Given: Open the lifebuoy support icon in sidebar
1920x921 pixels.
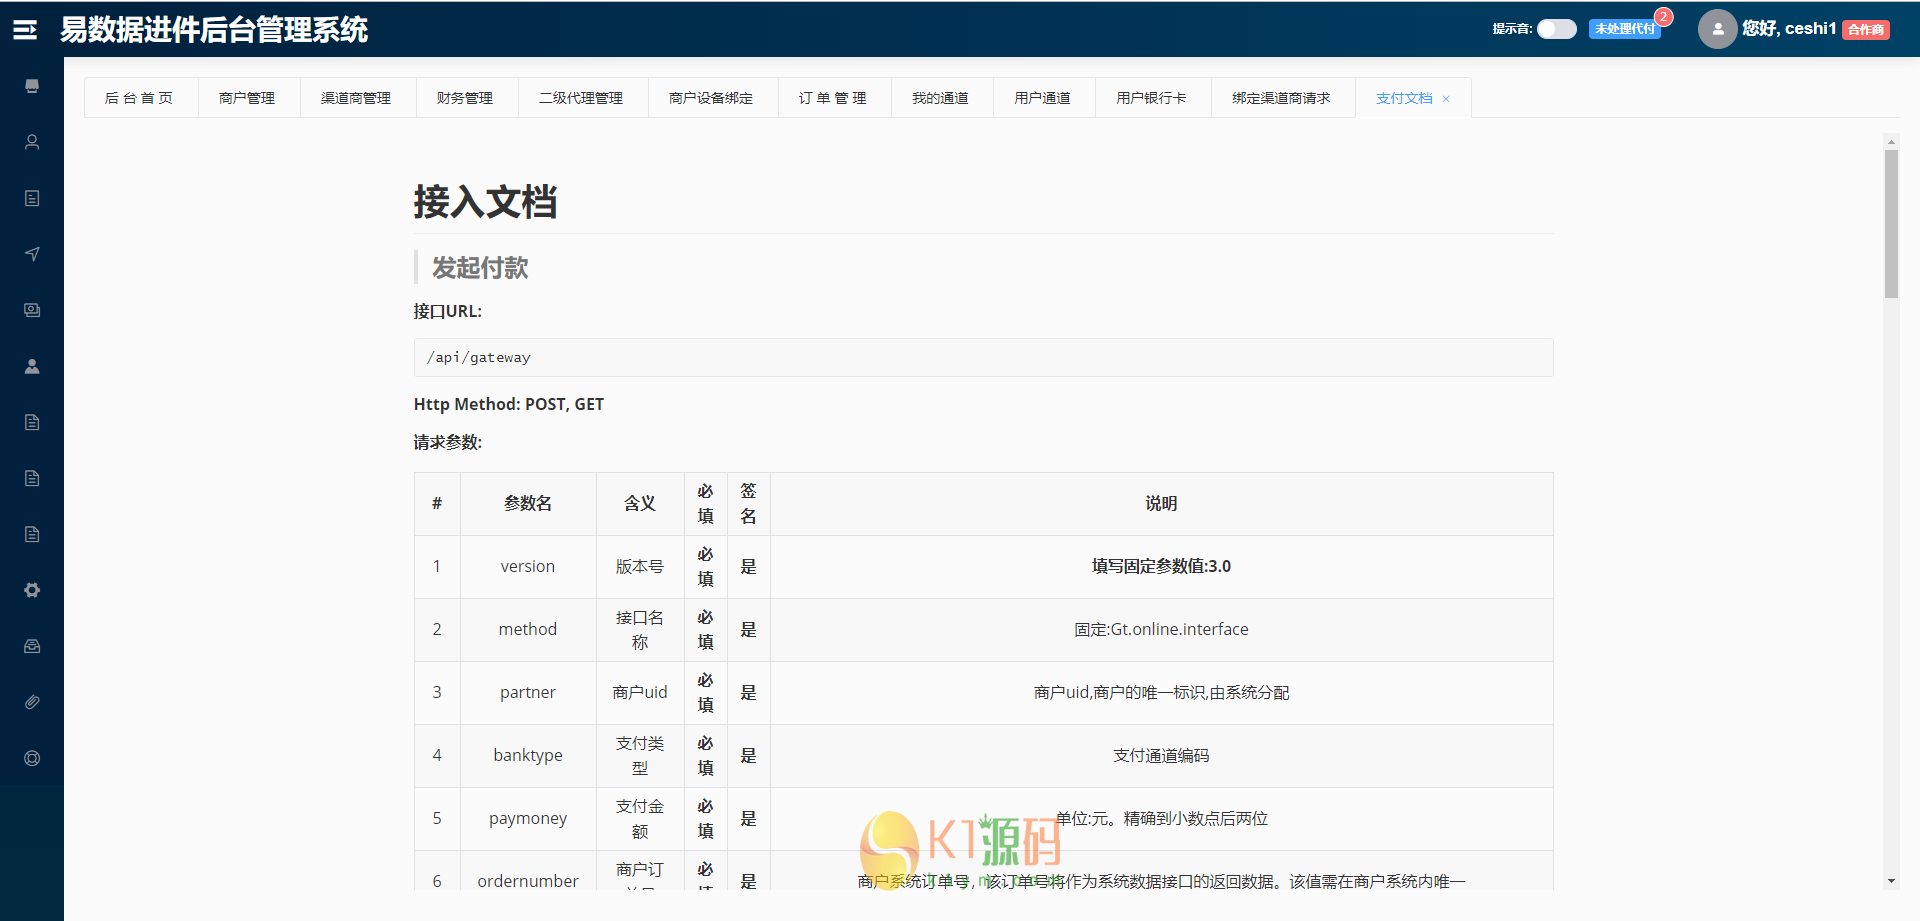Looking at the screenshot, I should [32, 758].
